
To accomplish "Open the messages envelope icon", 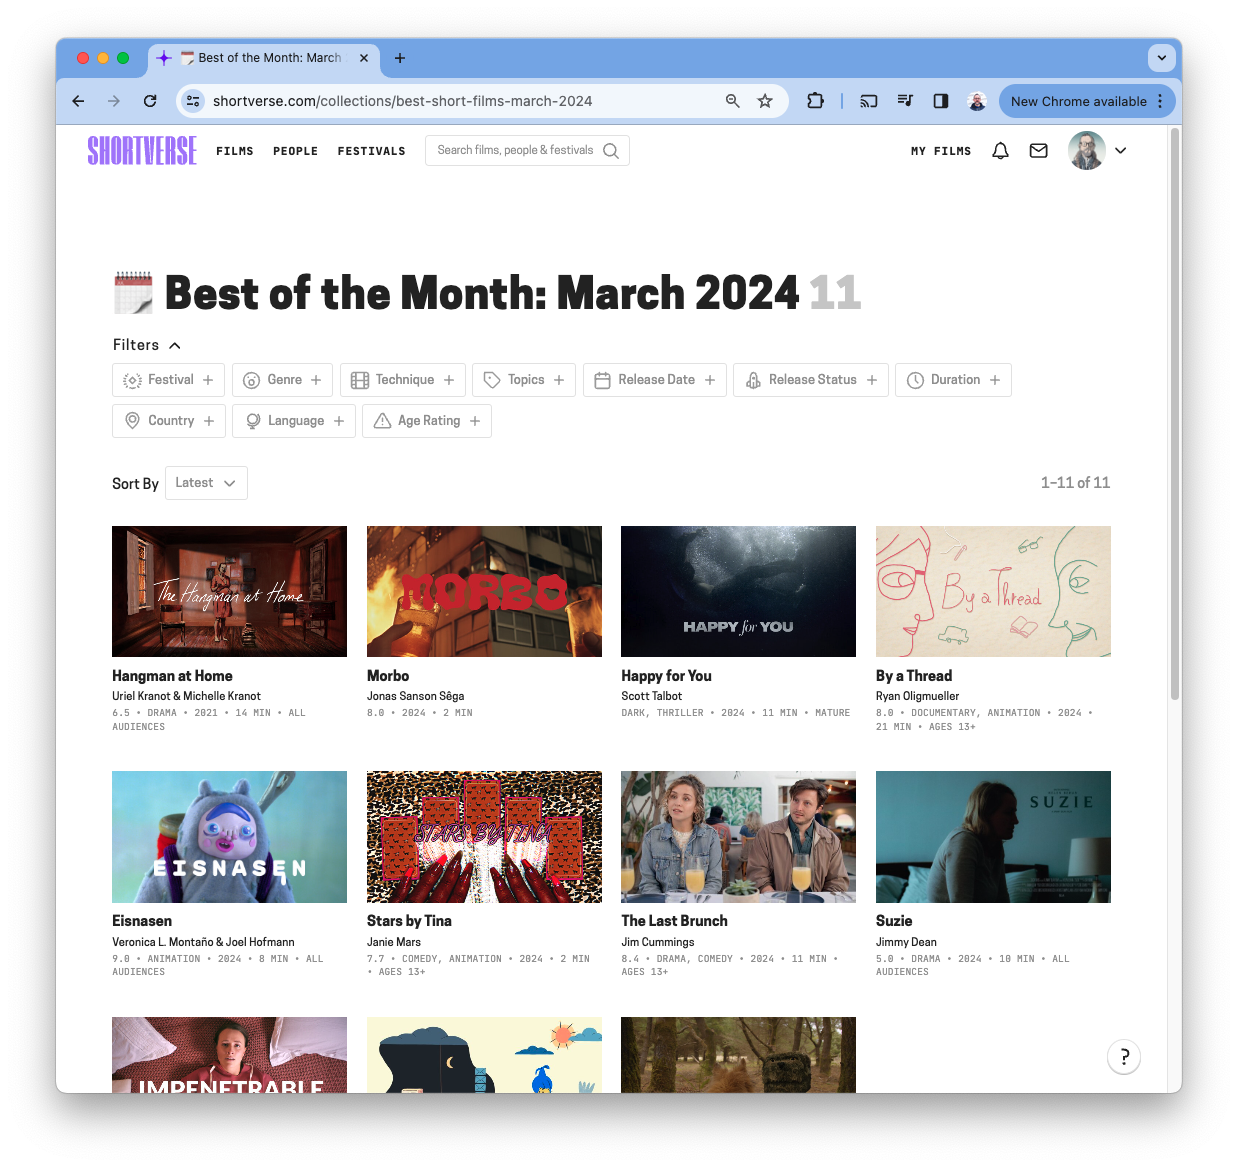I will click(1038, 150).
